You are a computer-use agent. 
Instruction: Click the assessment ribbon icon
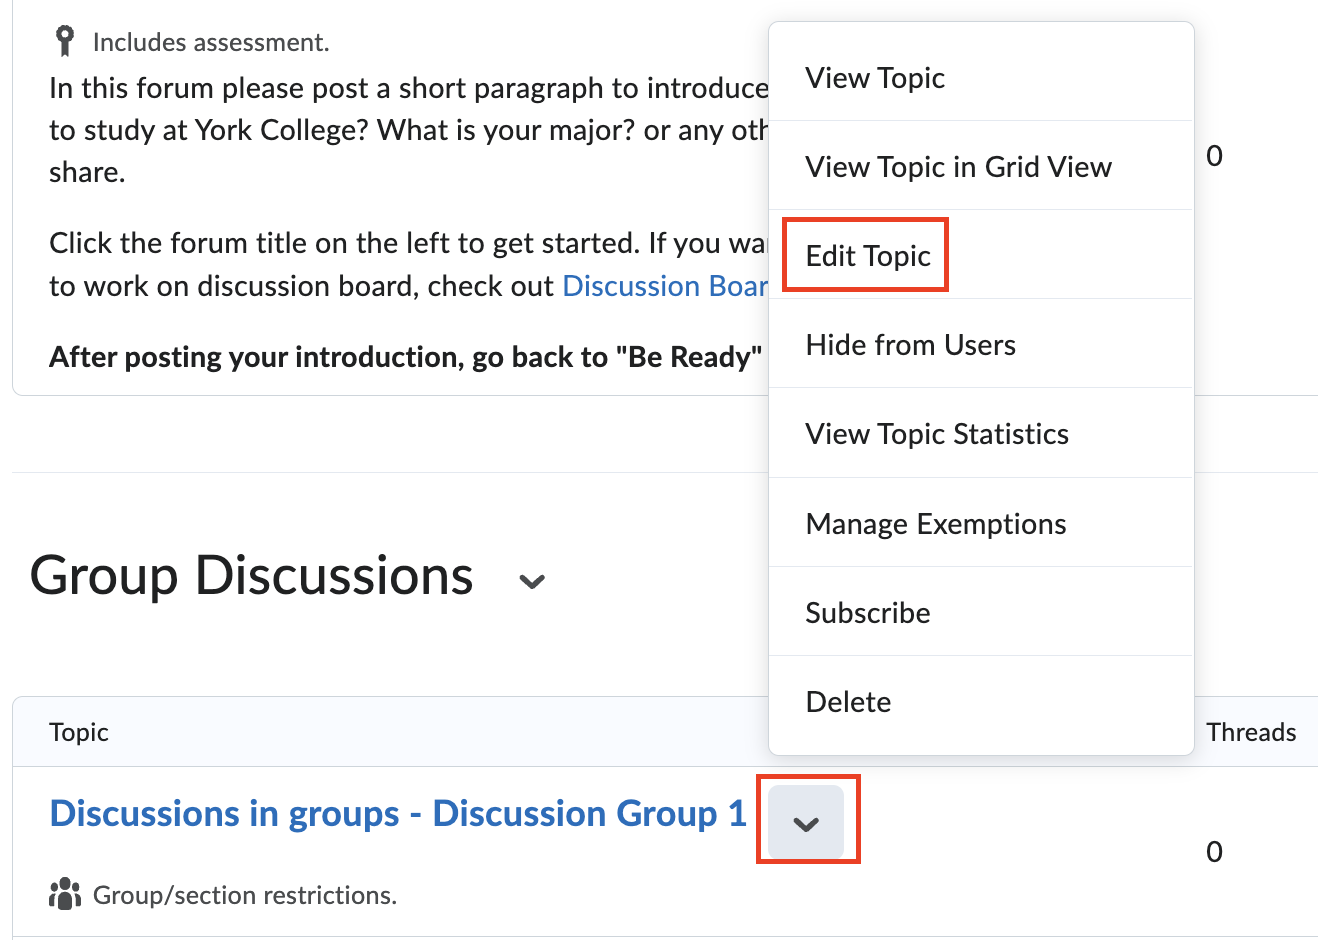pyautogui.click(x=65, y=41)
